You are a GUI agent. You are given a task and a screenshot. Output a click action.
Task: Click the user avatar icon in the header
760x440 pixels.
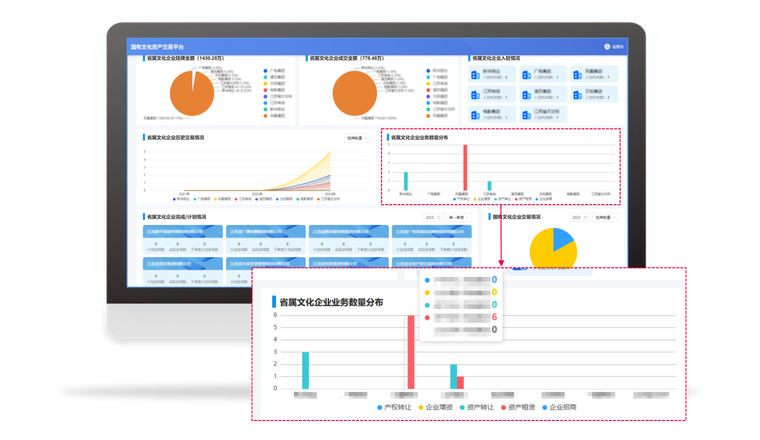pyautogui.click(x=607, y=47)
